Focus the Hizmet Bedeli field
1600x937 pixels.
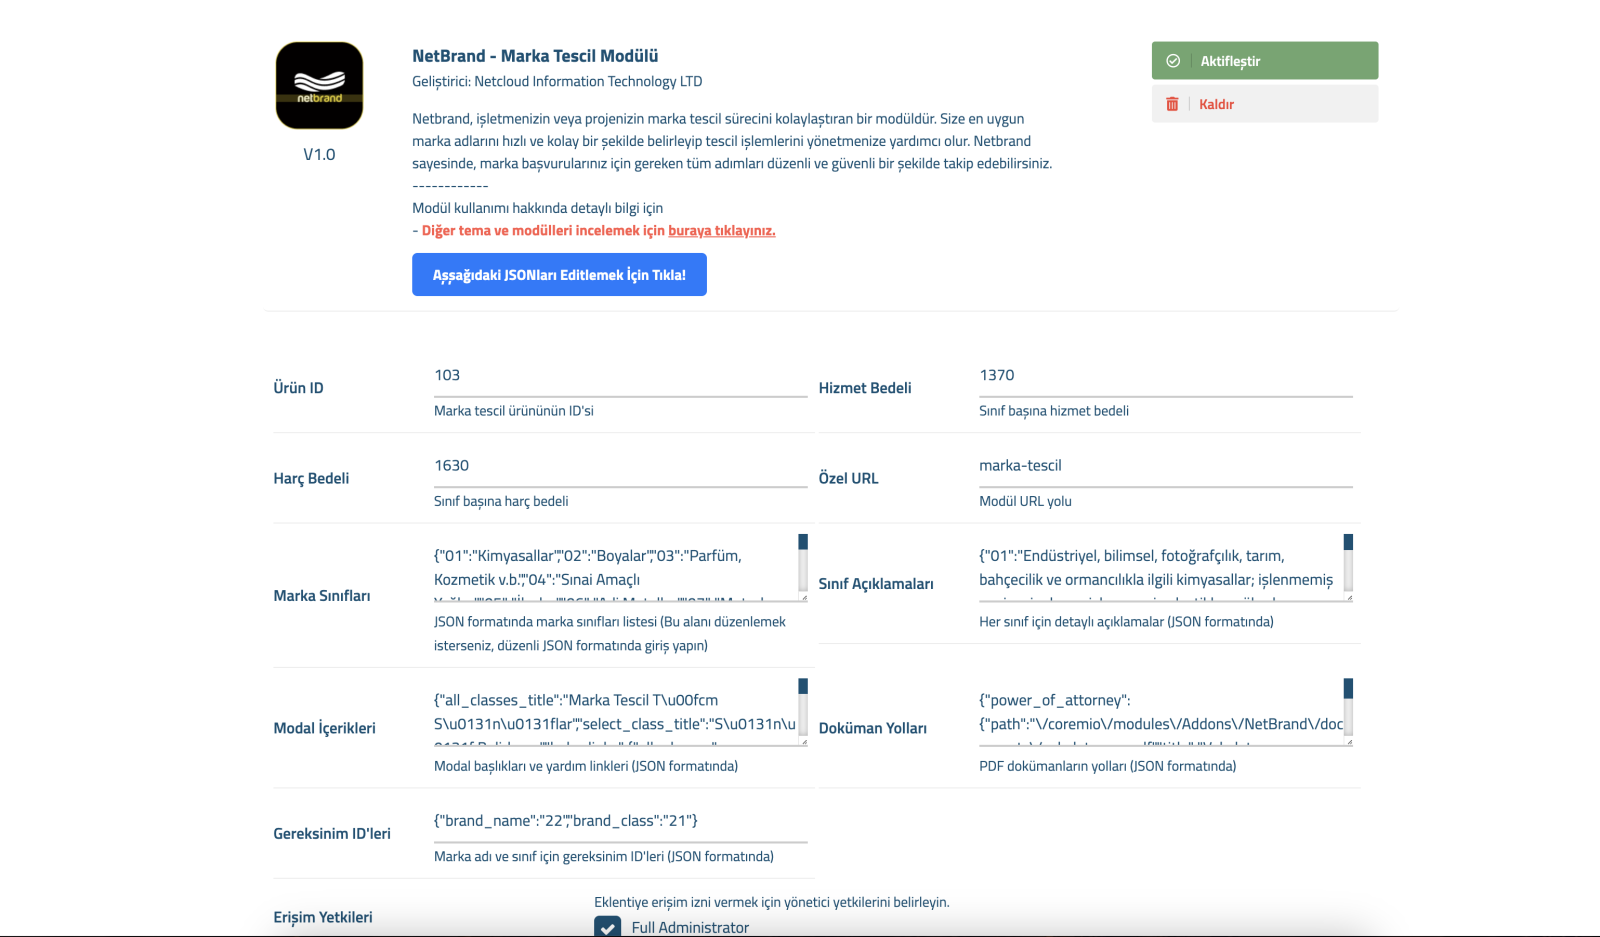(1166, 376)
